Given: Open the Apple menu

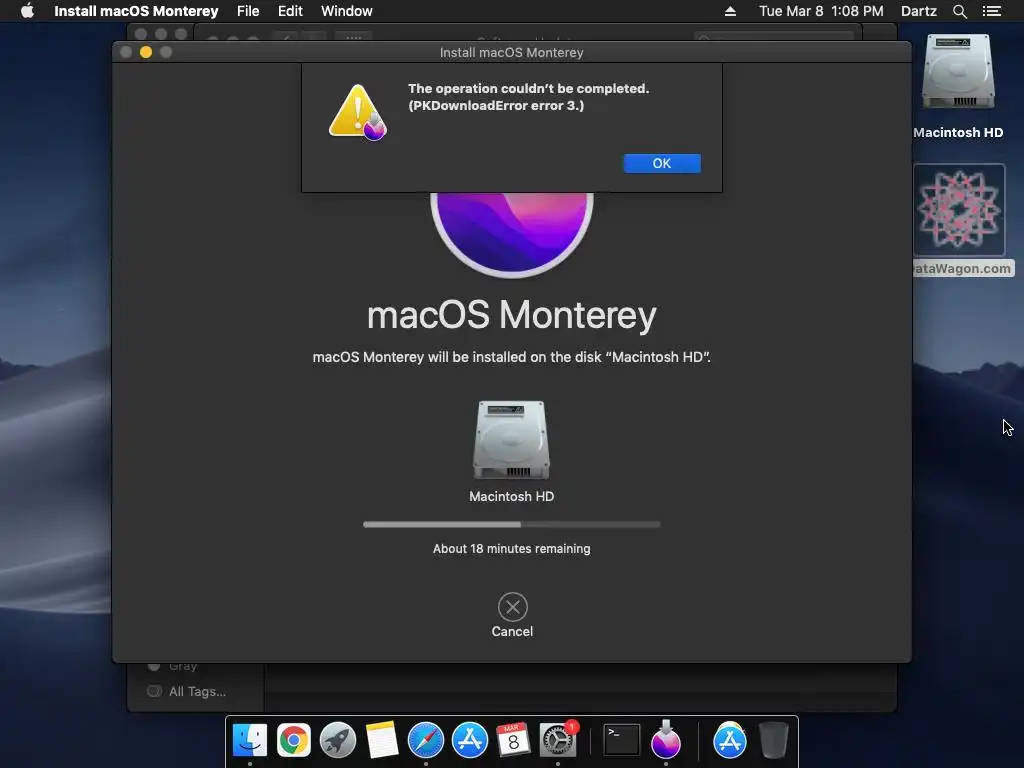Looking at the screenshot, I should (27, 11).
